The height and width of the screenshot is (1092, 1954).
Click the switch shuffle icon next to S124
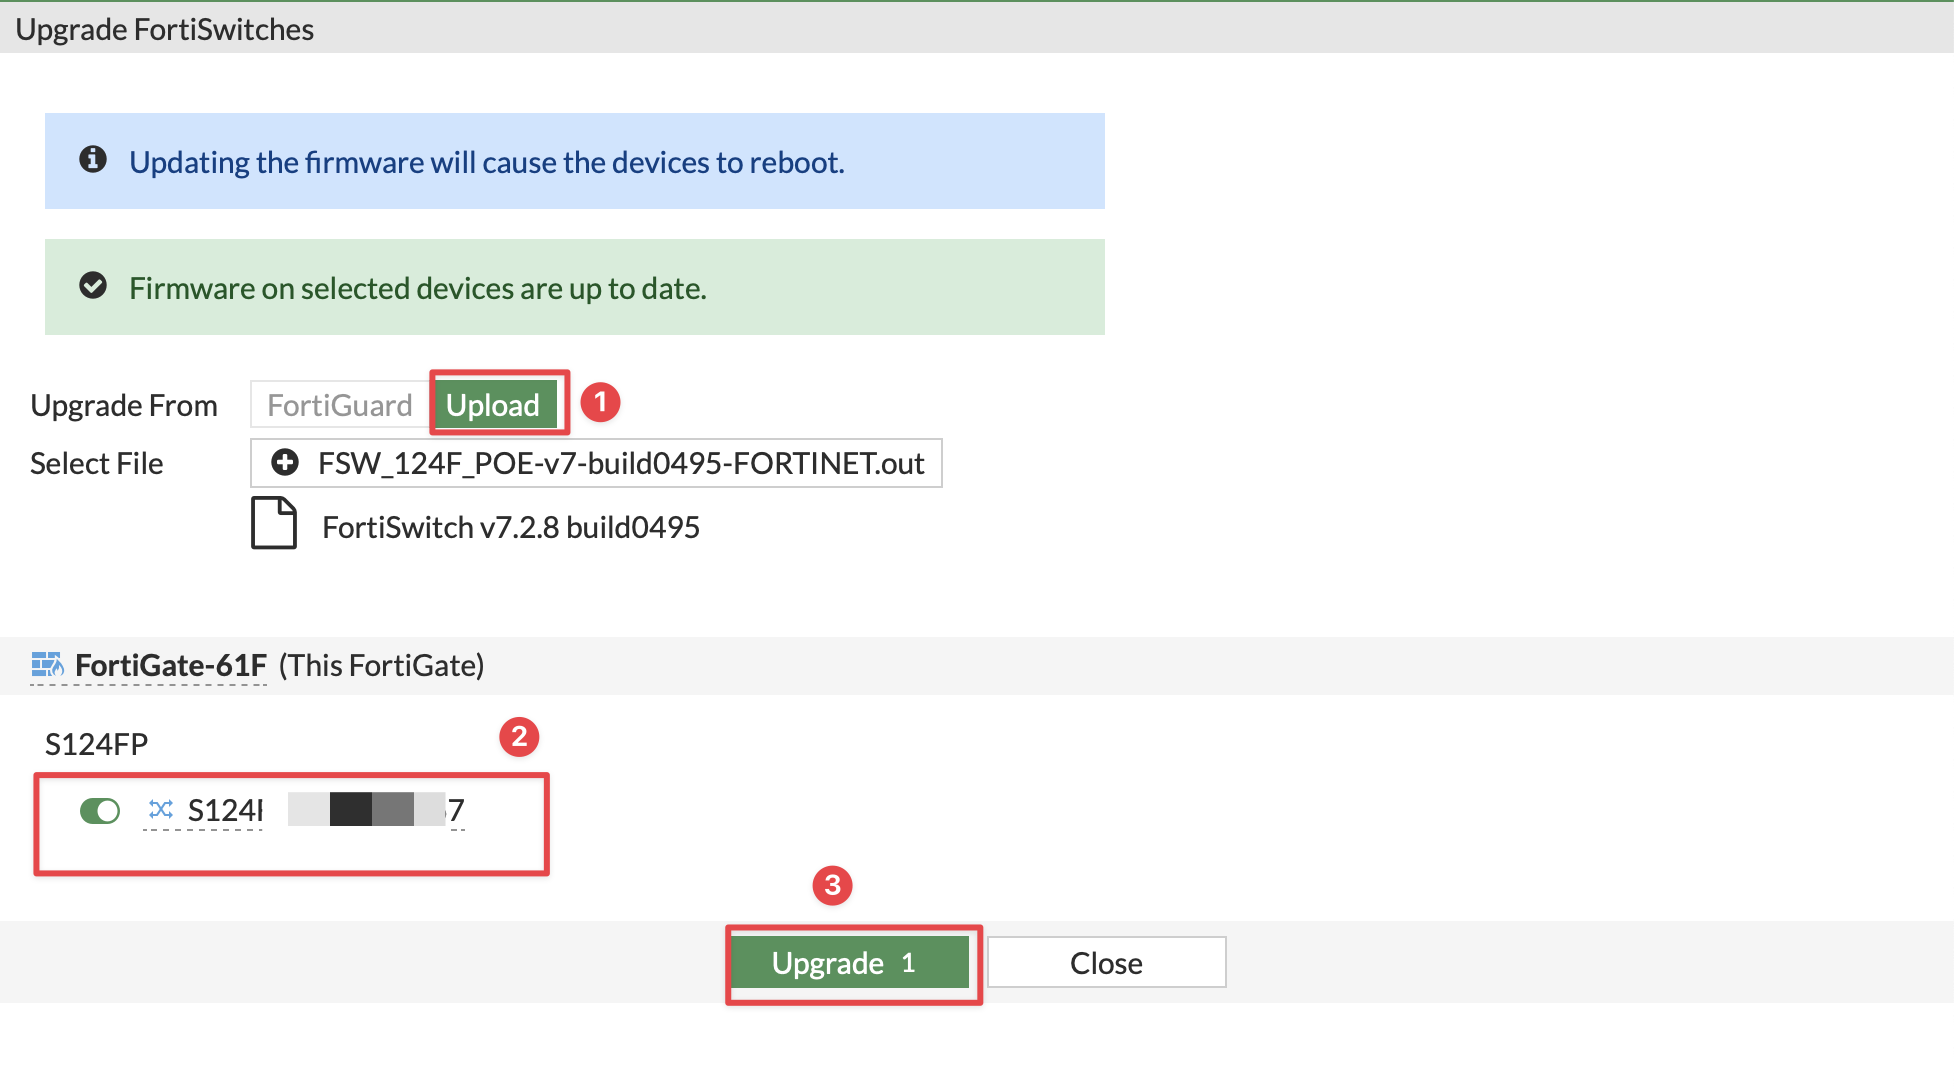[x=161, y=809]
